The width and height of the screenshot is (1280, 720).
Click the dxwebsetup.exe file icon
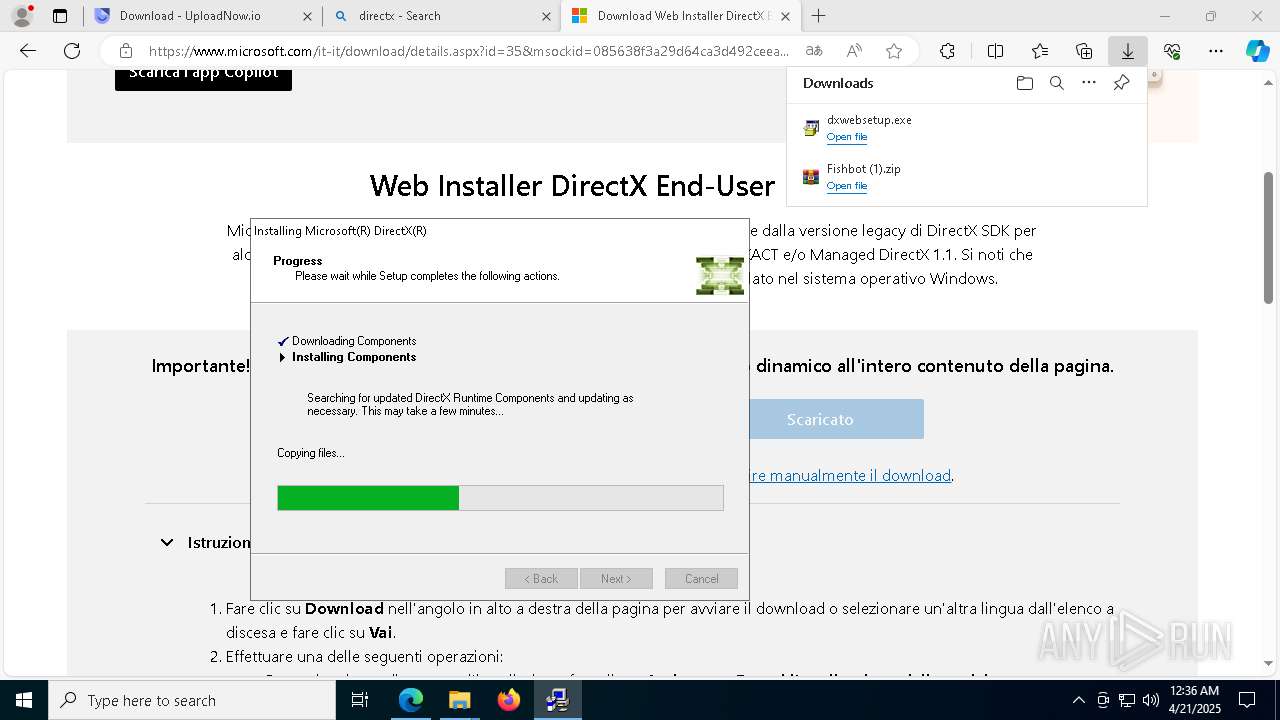(811, 128)
